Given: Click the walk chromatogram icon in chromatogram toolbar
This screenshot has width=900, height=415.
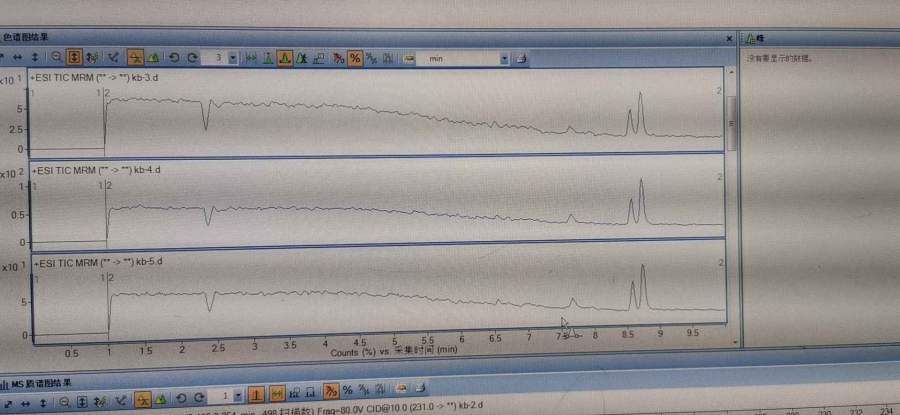Looking at the screenshot, I should coord(251,59).
